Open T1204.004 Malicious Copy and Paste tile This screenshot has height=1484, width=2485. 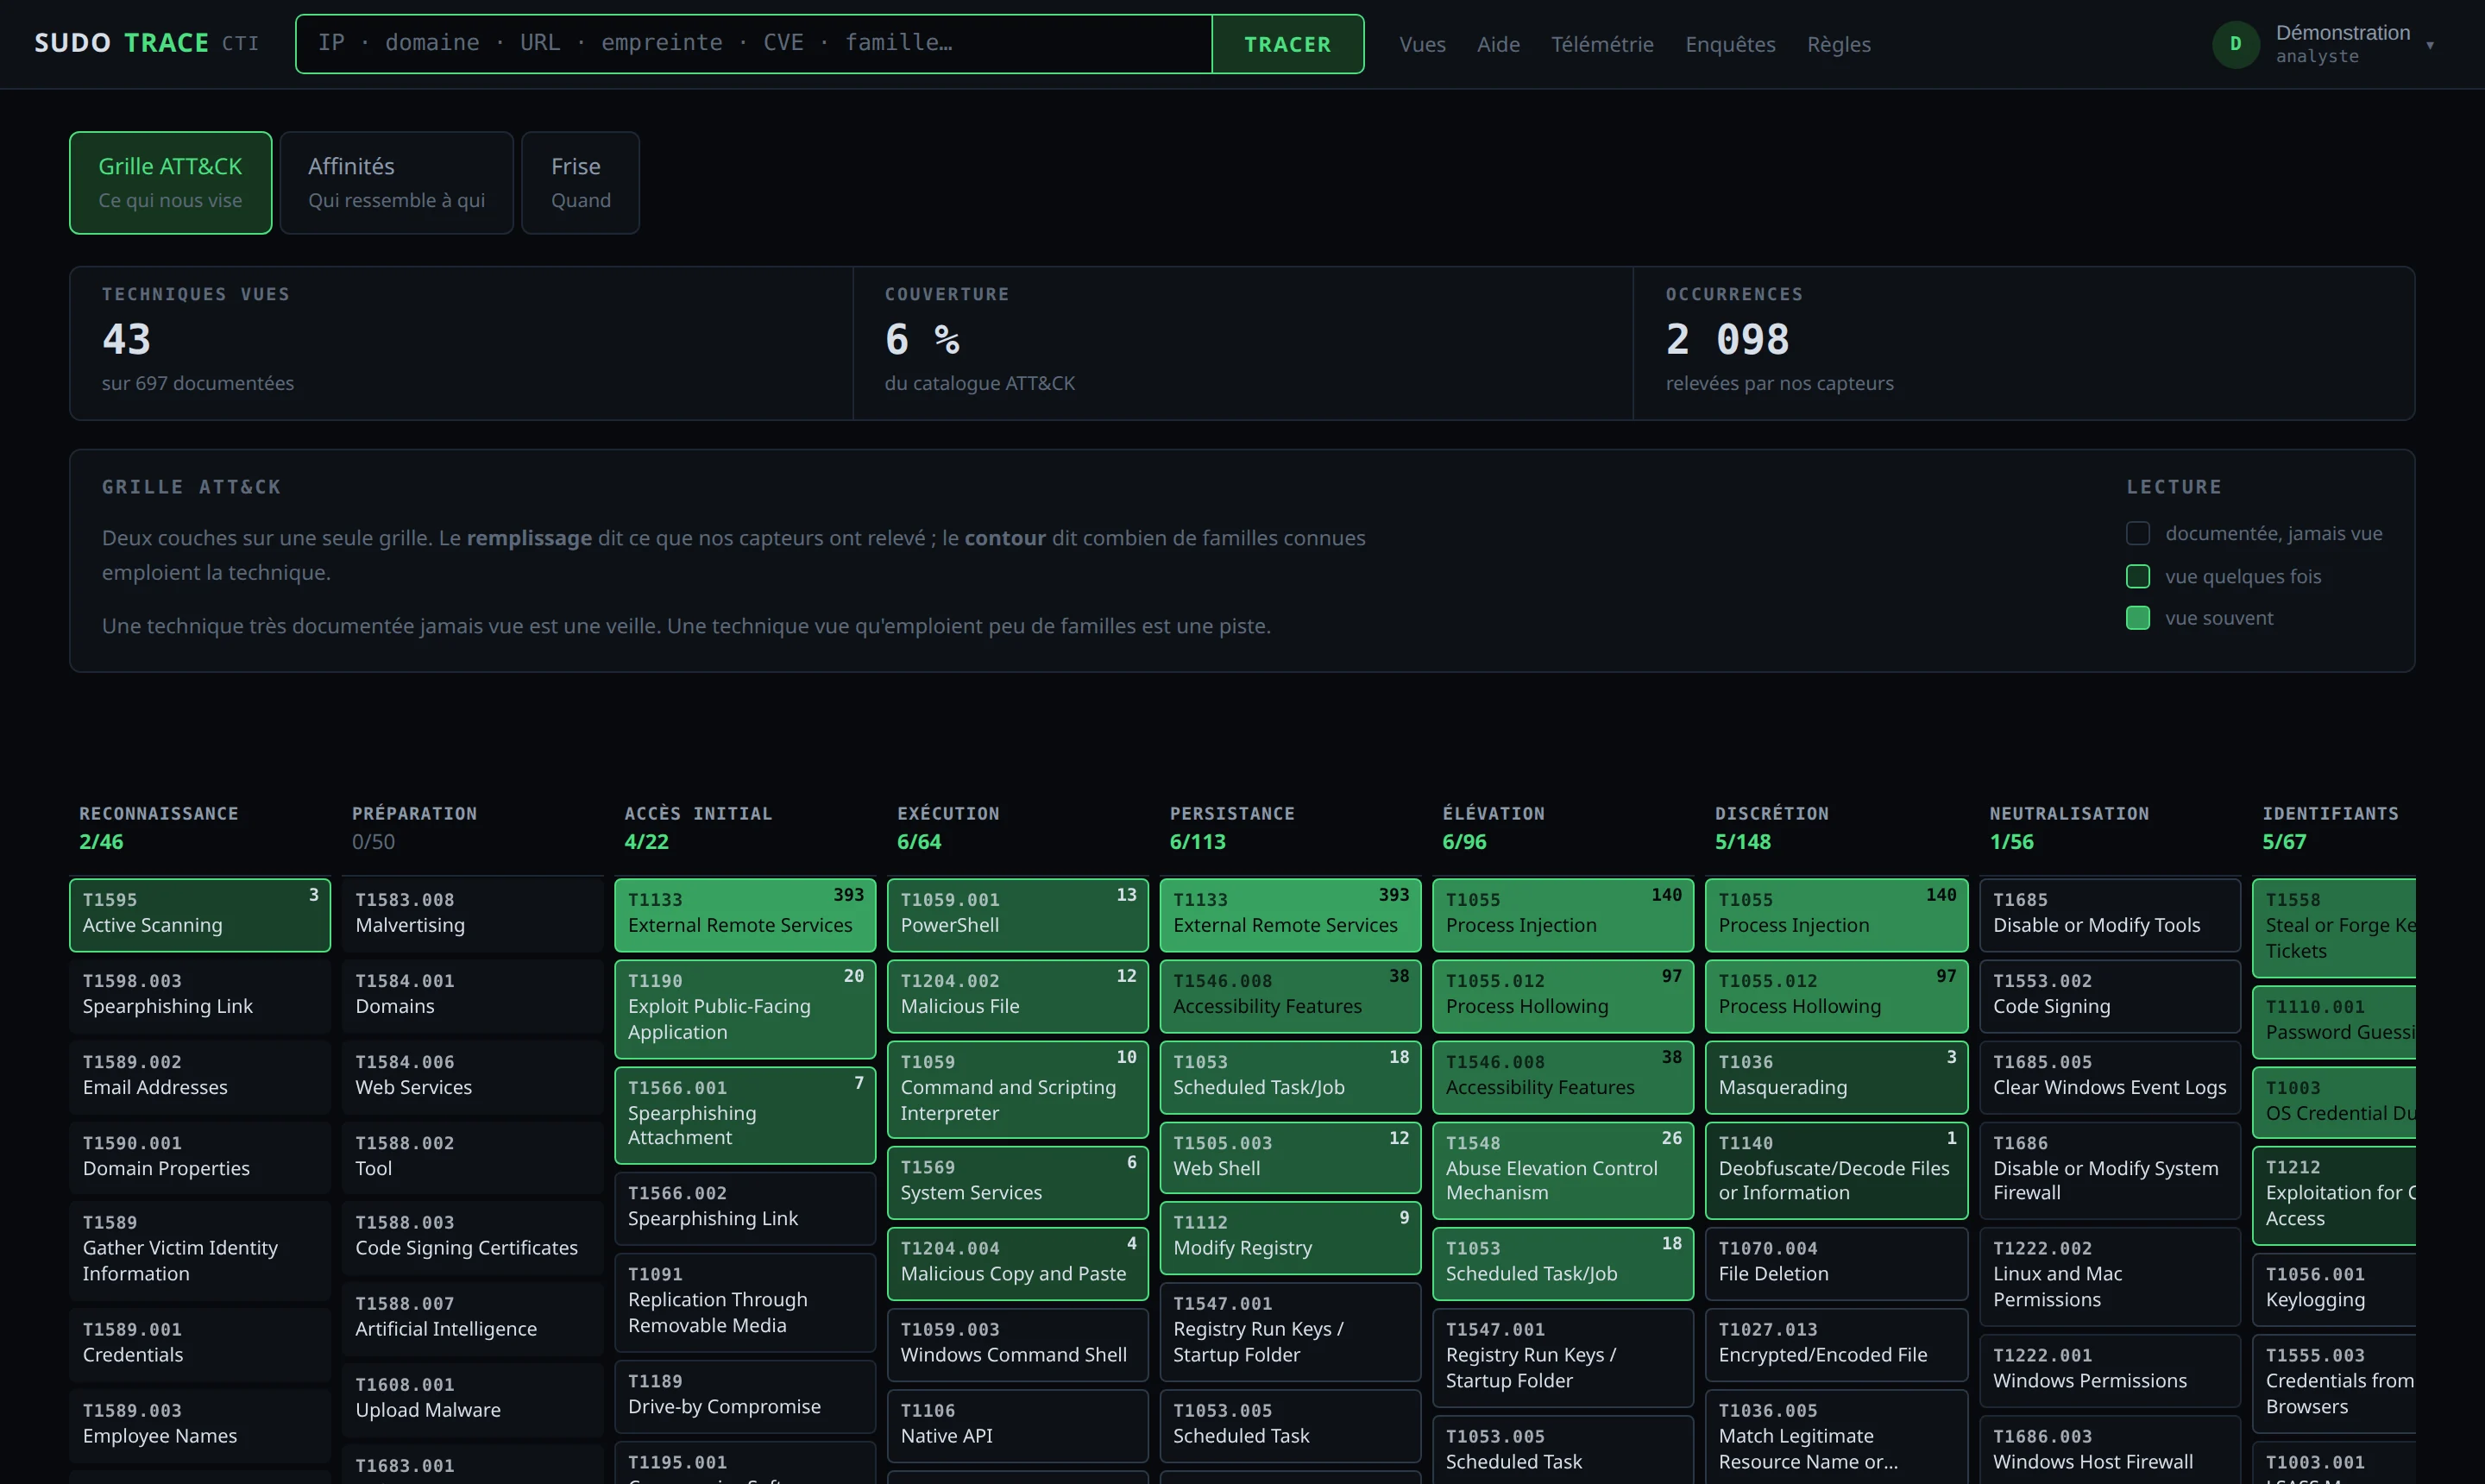pyautogui.click(x=1017, y=1263)
